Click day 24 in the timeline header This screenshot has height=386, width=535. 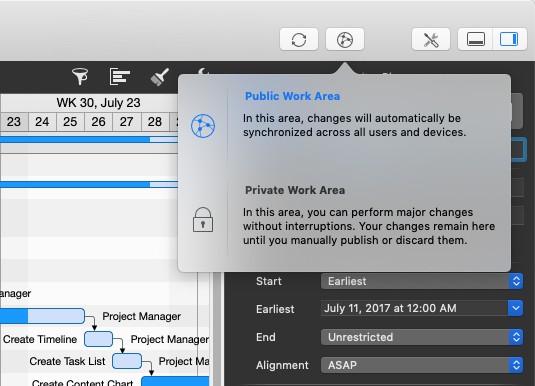(42, 121)
